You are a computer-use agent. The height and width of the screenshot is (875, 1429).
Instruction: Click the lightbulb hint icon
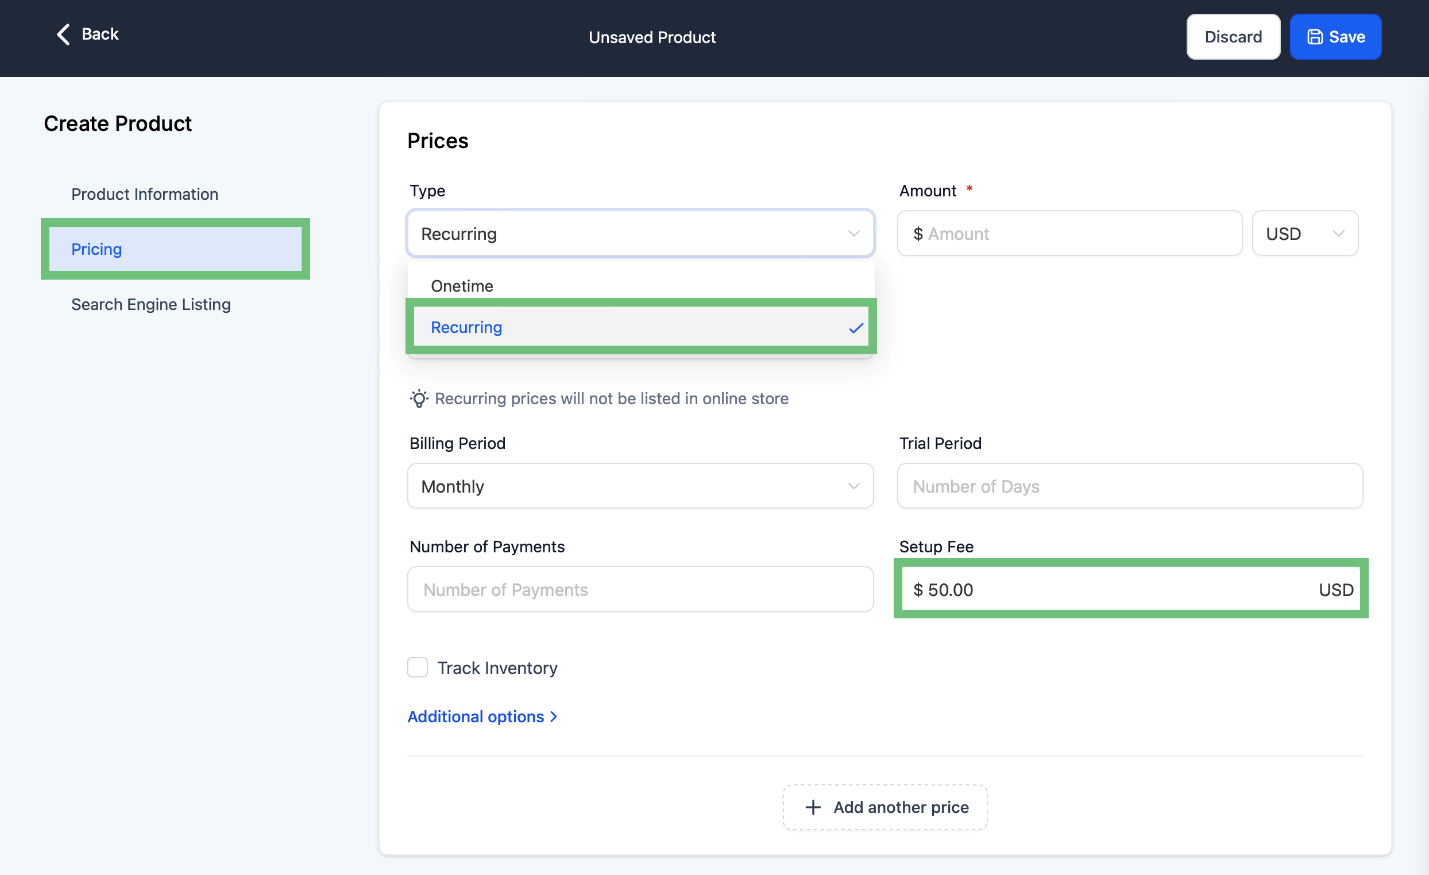click(419, 399)
